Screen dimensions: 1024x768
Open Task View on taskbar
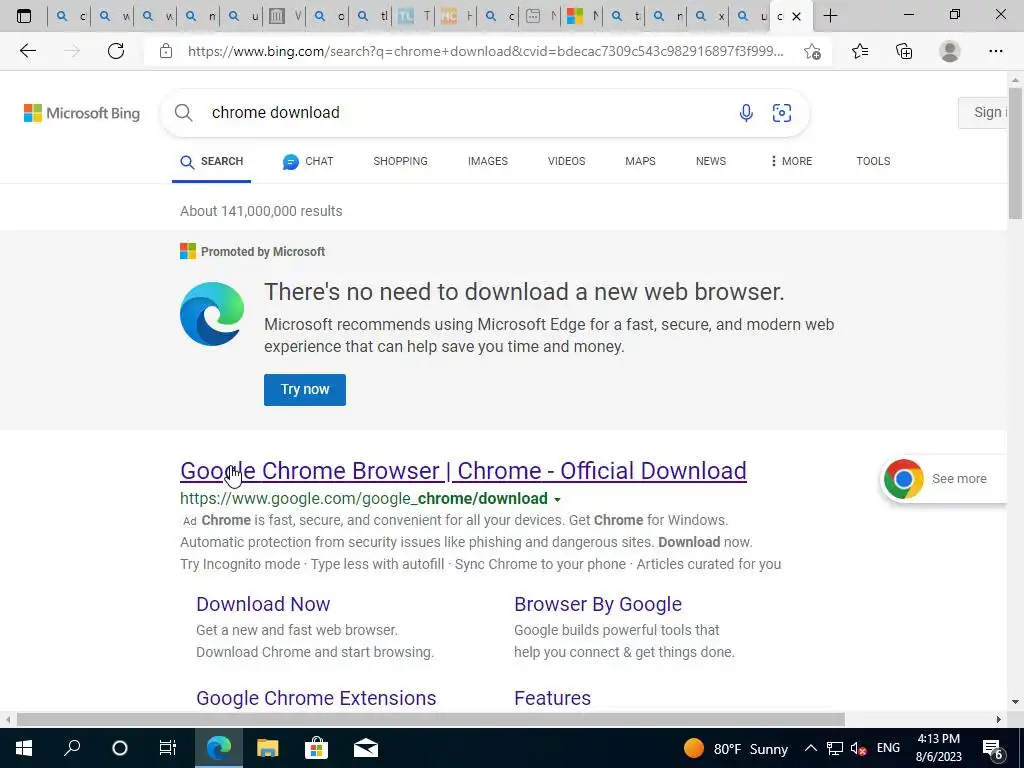(x=168, y=748)
